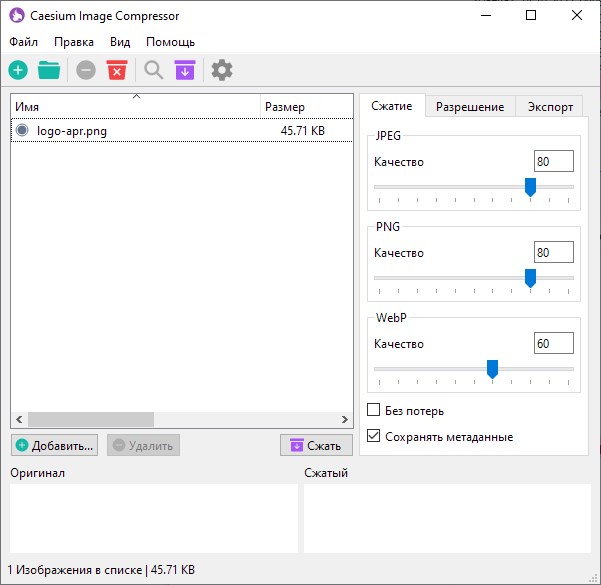The width and height of the screenshot is (601, 585).
Task: Toggle Сохранять метаданные checkbox
Action: click(x=373, y=436)
